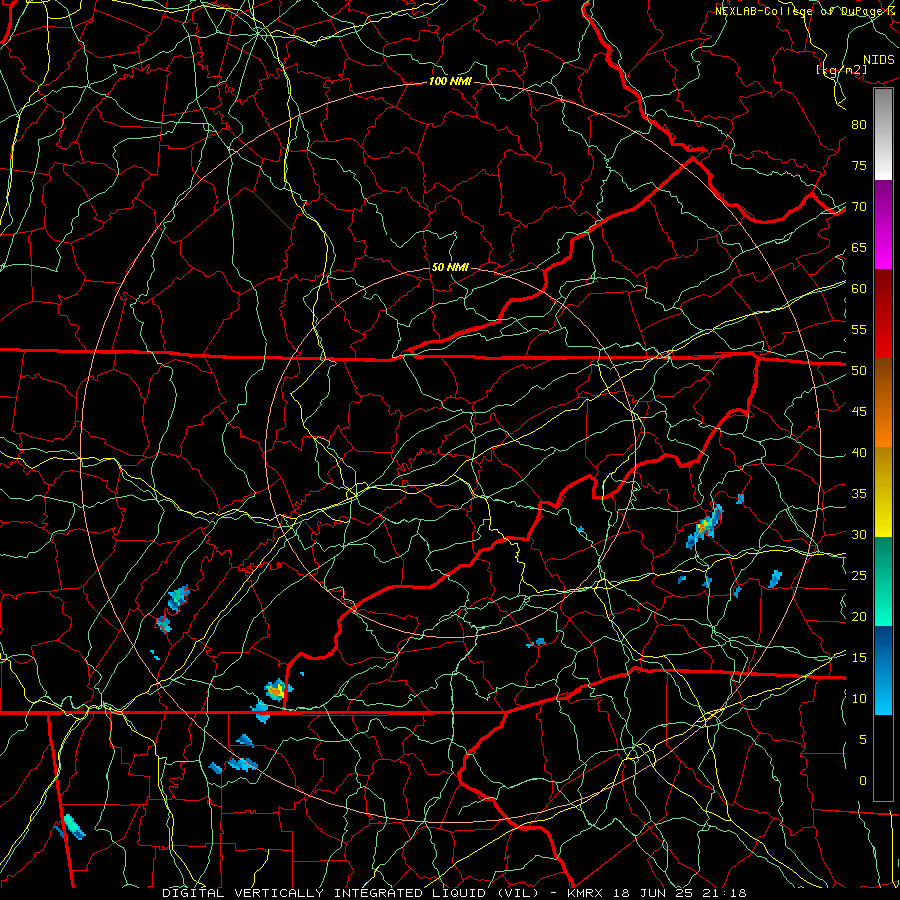Click the scale value 20
Viewport: 900px width, 900px height.
click(x=859, y=616)
